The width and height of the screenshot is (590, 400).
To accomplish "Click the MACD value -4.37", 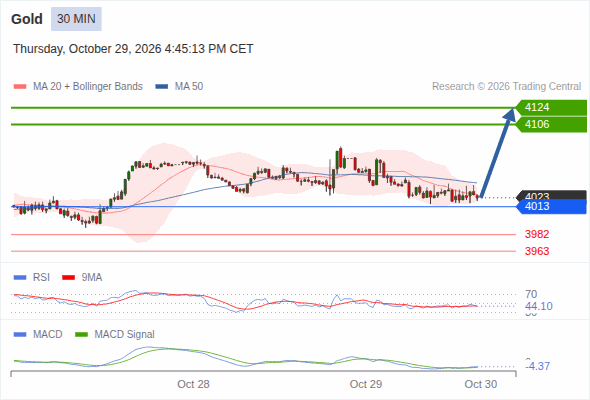I will point(538,366).
